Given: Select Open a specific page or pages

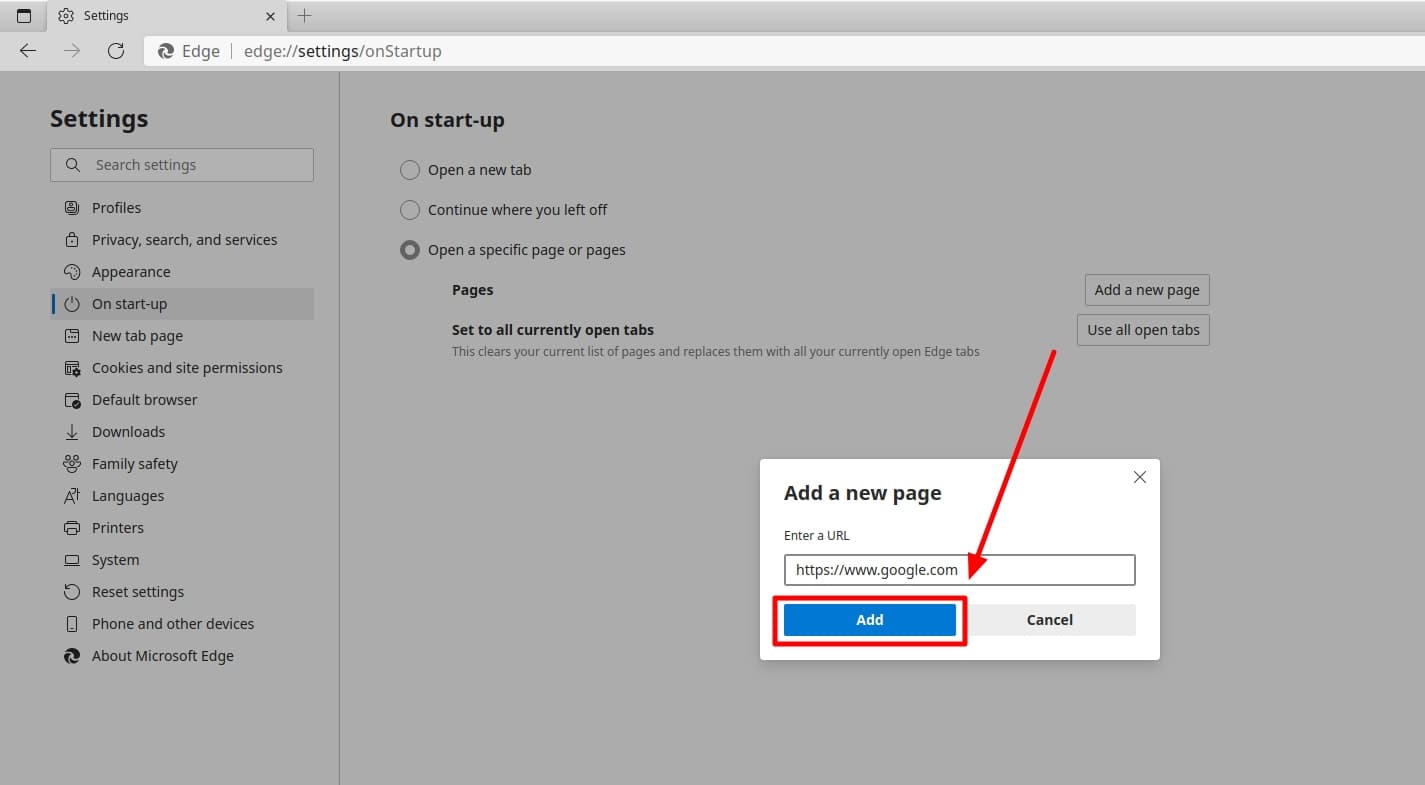Looking at the screenshot, I should [x=410, y=250].
